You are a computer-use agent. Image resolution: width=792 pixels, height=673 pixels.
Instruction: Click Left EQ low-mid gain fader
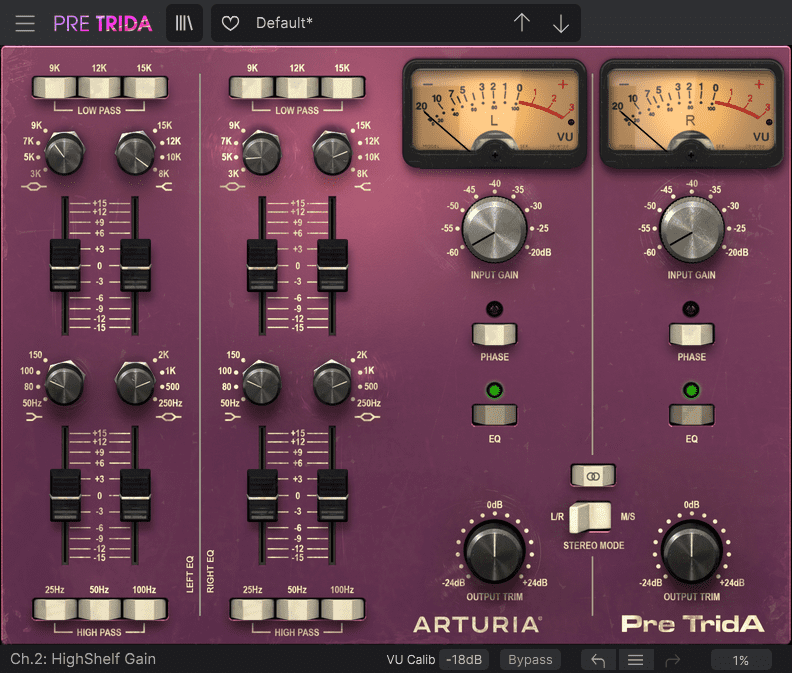click(135, 496)
